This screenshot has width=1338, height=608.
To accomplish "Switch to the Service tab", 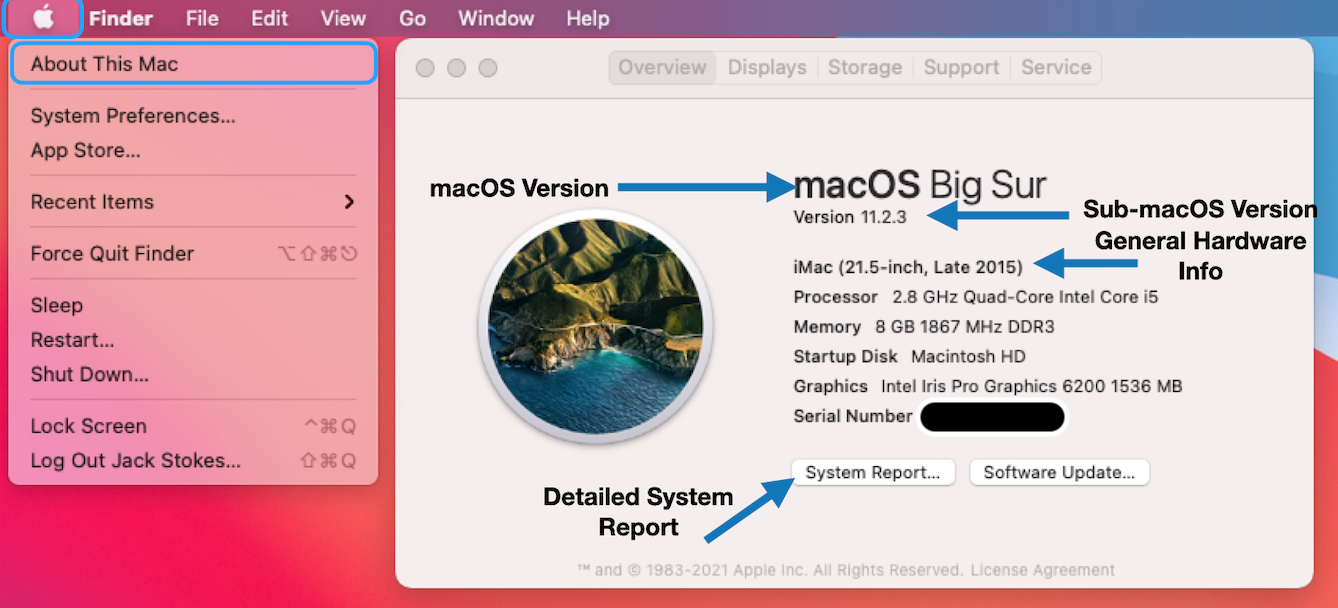I will point(1056,67).
